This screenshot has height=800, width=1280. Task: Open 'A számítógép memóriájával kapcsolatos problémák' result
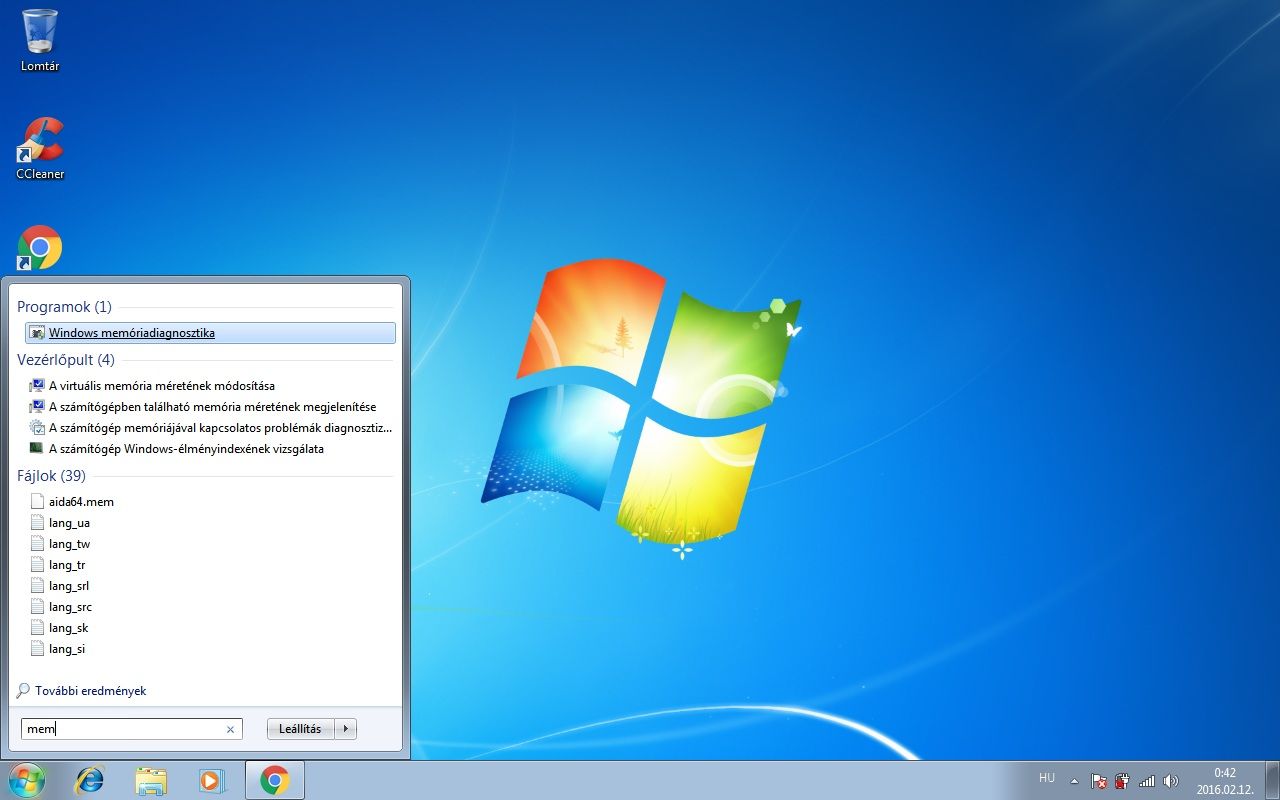click(211, 427)
